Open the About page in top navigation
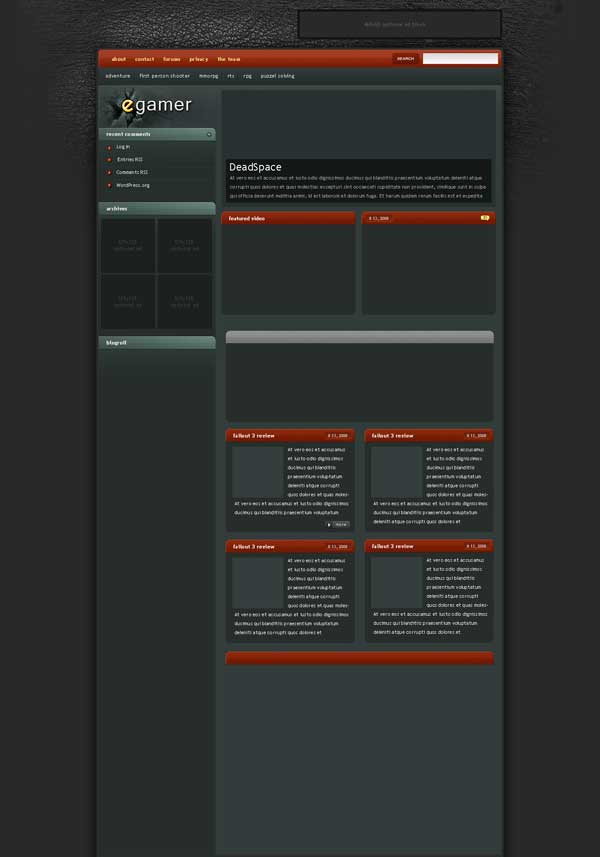This screenshot has height=857, width=600. [119, 59]
